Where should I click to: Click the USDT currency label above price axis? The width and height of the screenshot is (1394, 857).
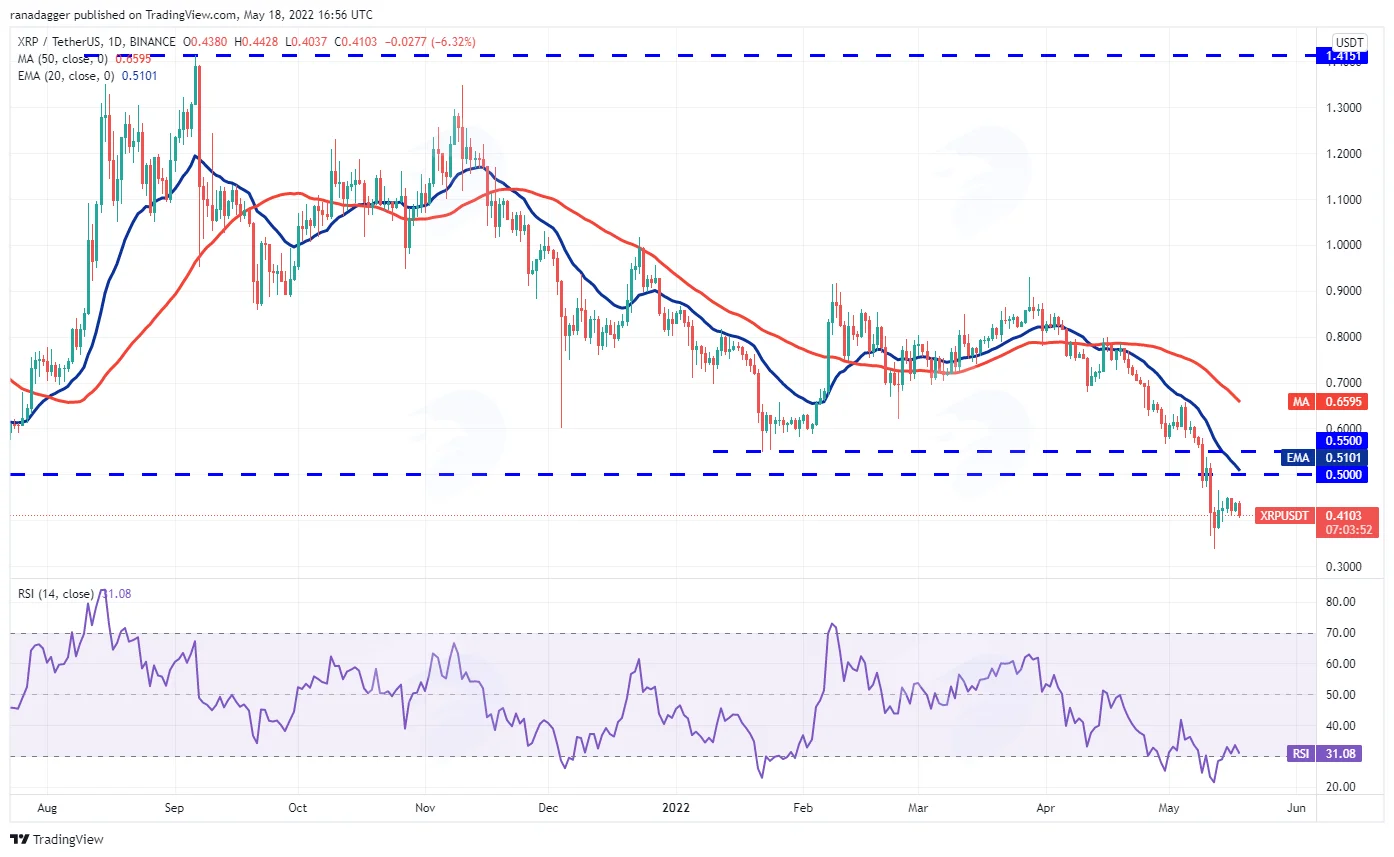pyautogui.click(x=1349, y=42)
